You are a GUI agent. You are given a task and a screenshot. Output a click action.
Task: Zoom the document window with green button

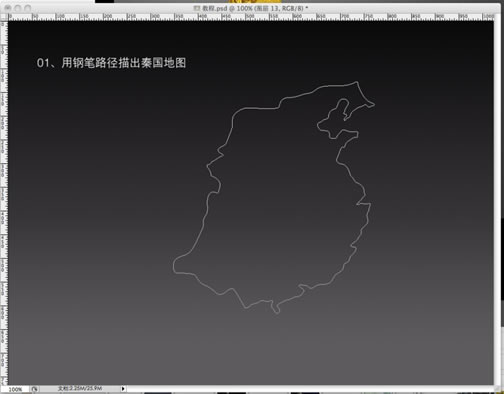tap(28, 8)
